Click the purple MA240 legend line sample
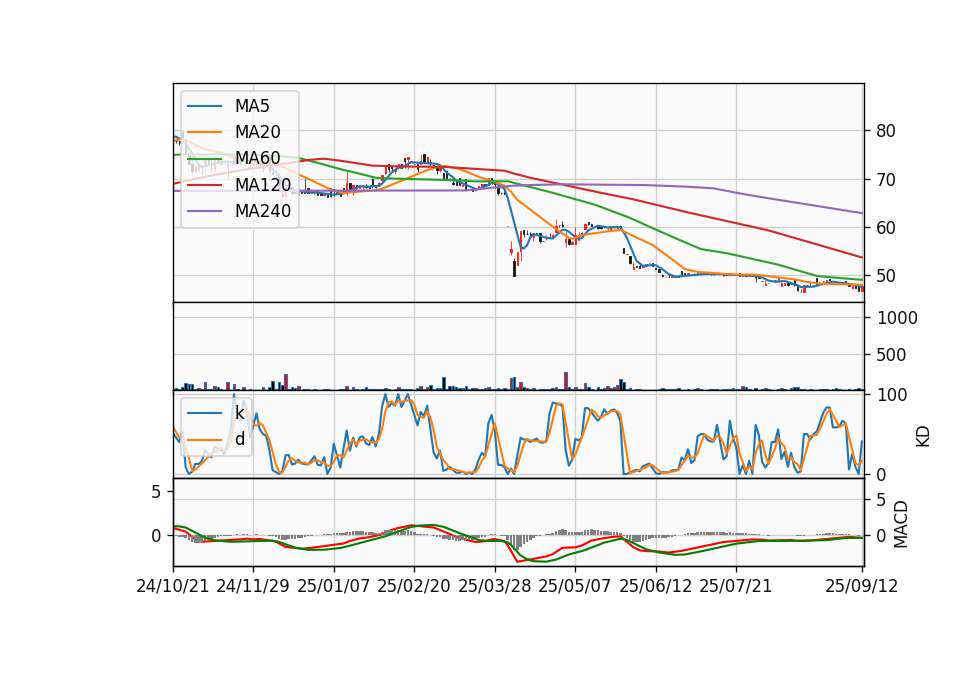Screen dimensions: 960x690 204,211
